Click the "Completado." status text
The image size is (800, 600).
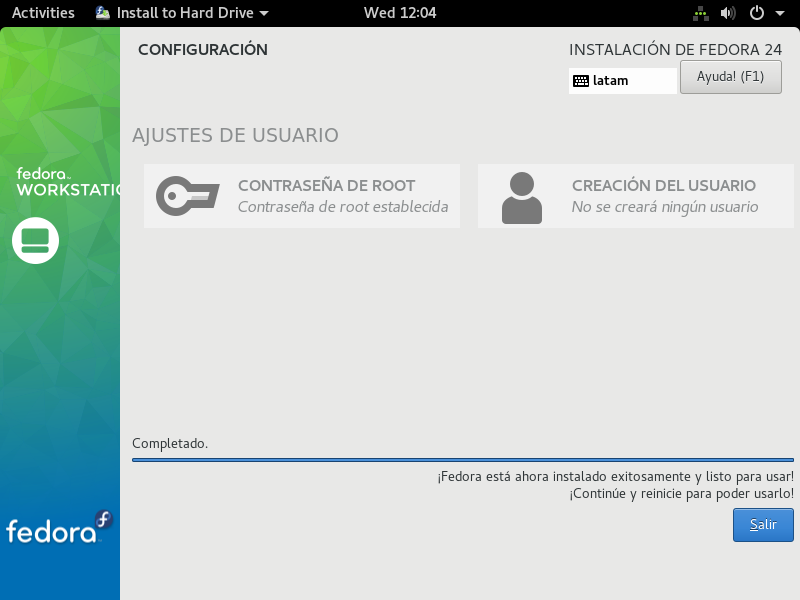[170, 443]
